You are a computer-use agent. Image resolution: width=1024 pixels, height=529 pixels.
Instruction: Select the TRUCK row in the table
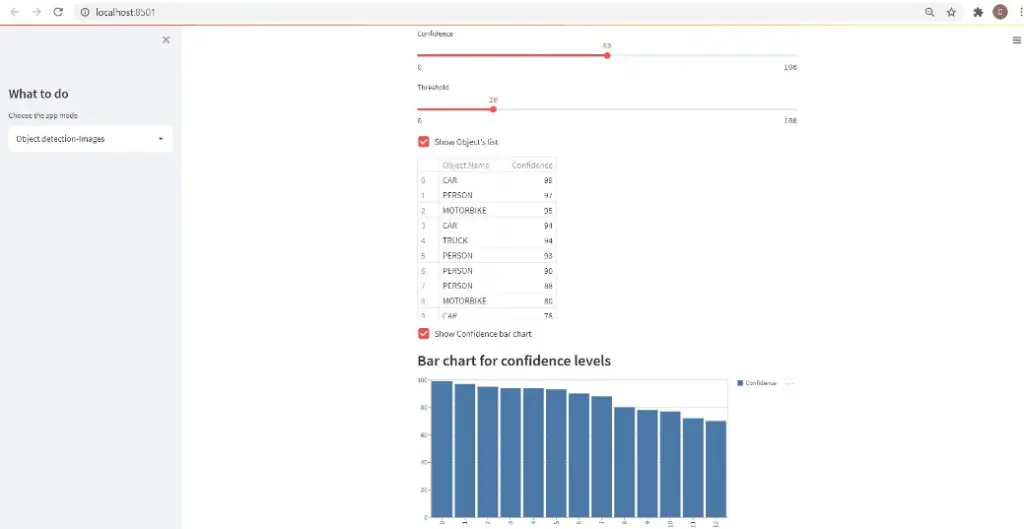455,241
